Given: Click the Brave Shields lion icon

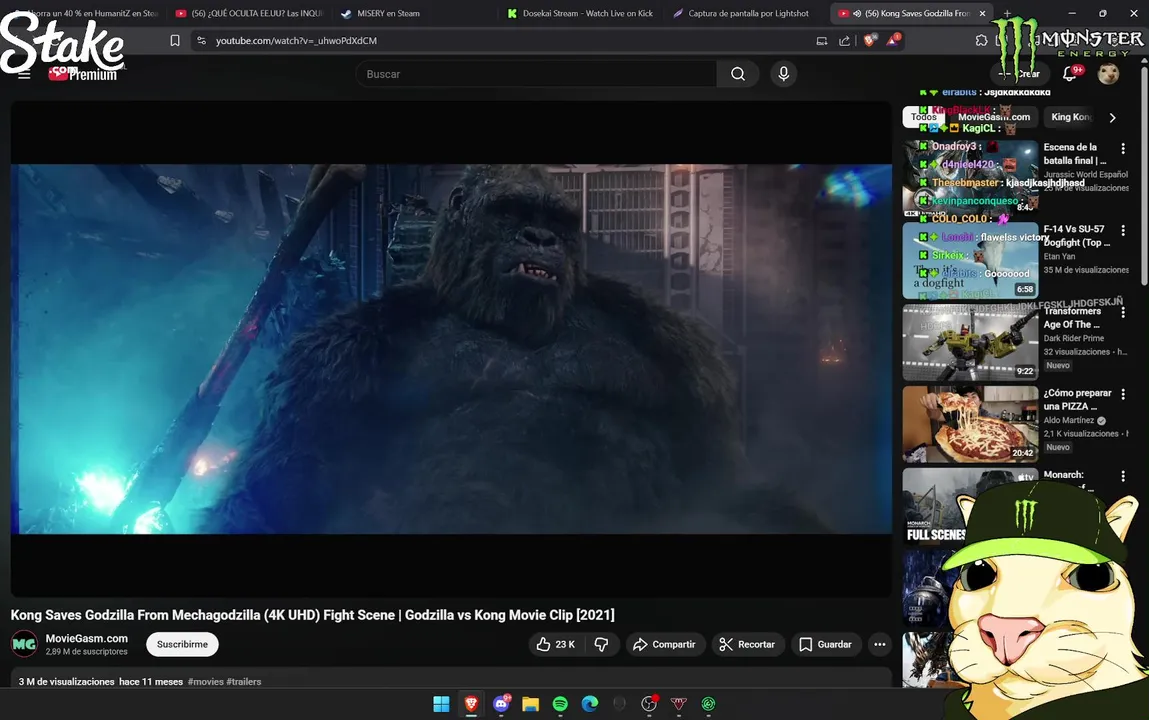Looking at the screenshot, I should click(x=870, y=41).
